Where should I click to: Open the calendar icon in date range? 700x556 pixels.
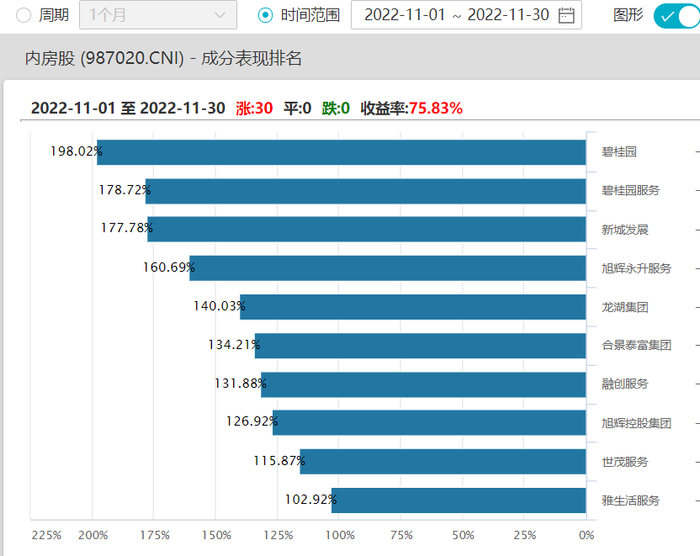click(566, 16)
